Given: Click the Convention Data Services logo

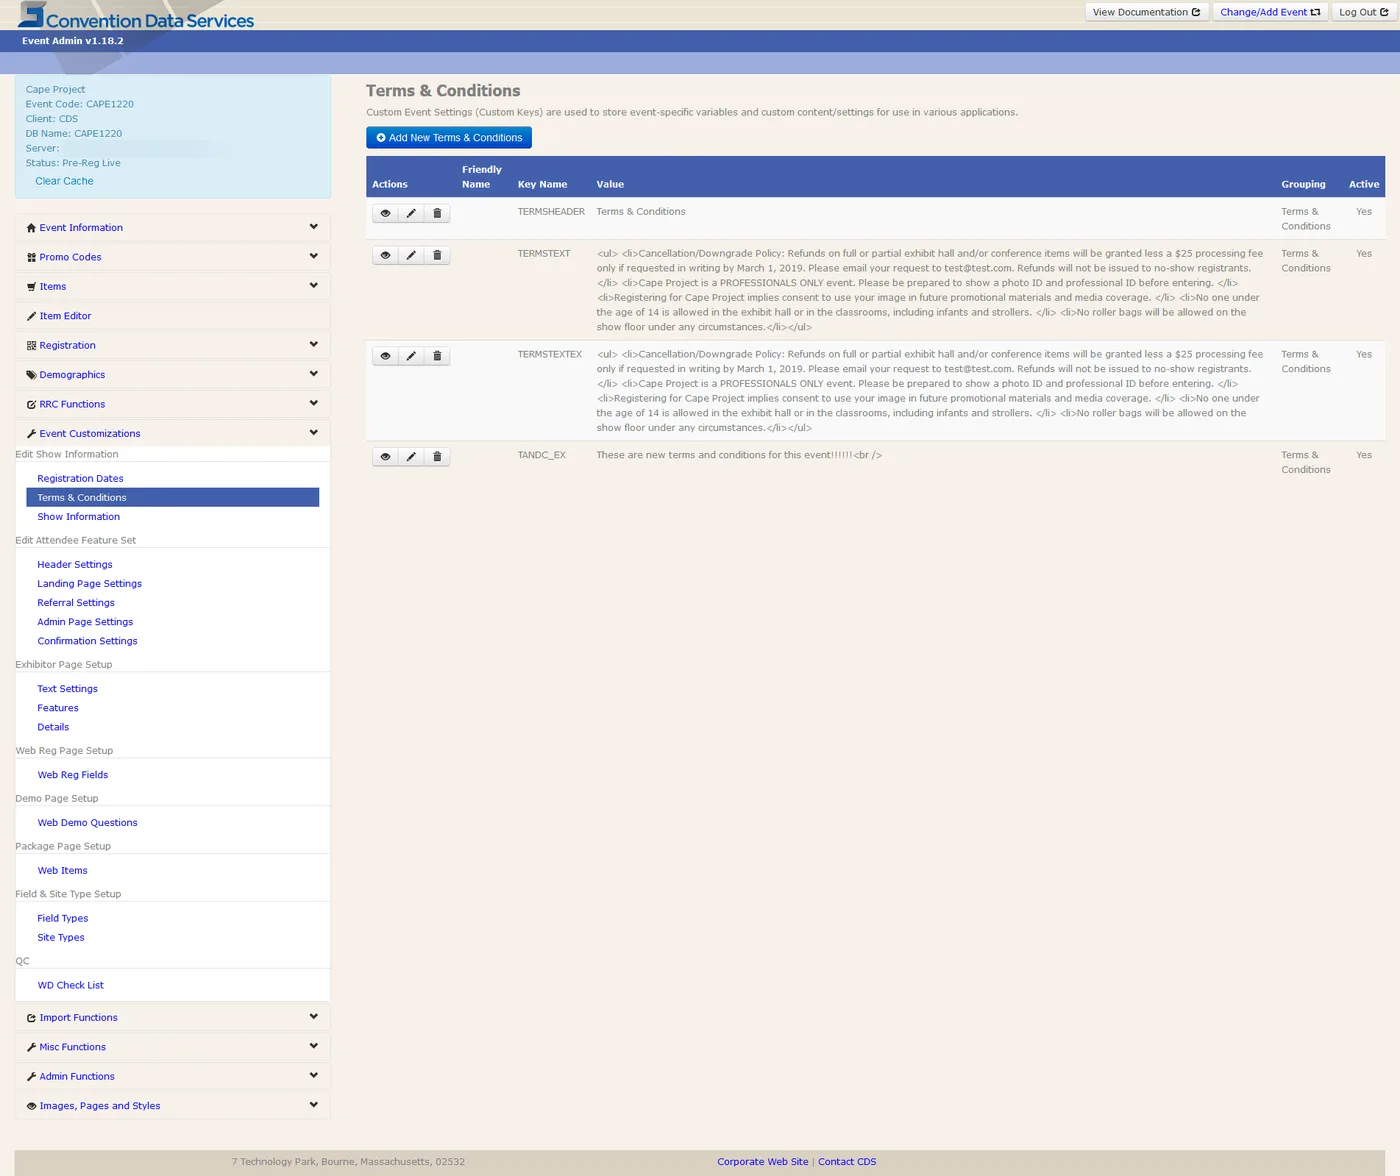Looking at the screenshot, I should 136,17.
